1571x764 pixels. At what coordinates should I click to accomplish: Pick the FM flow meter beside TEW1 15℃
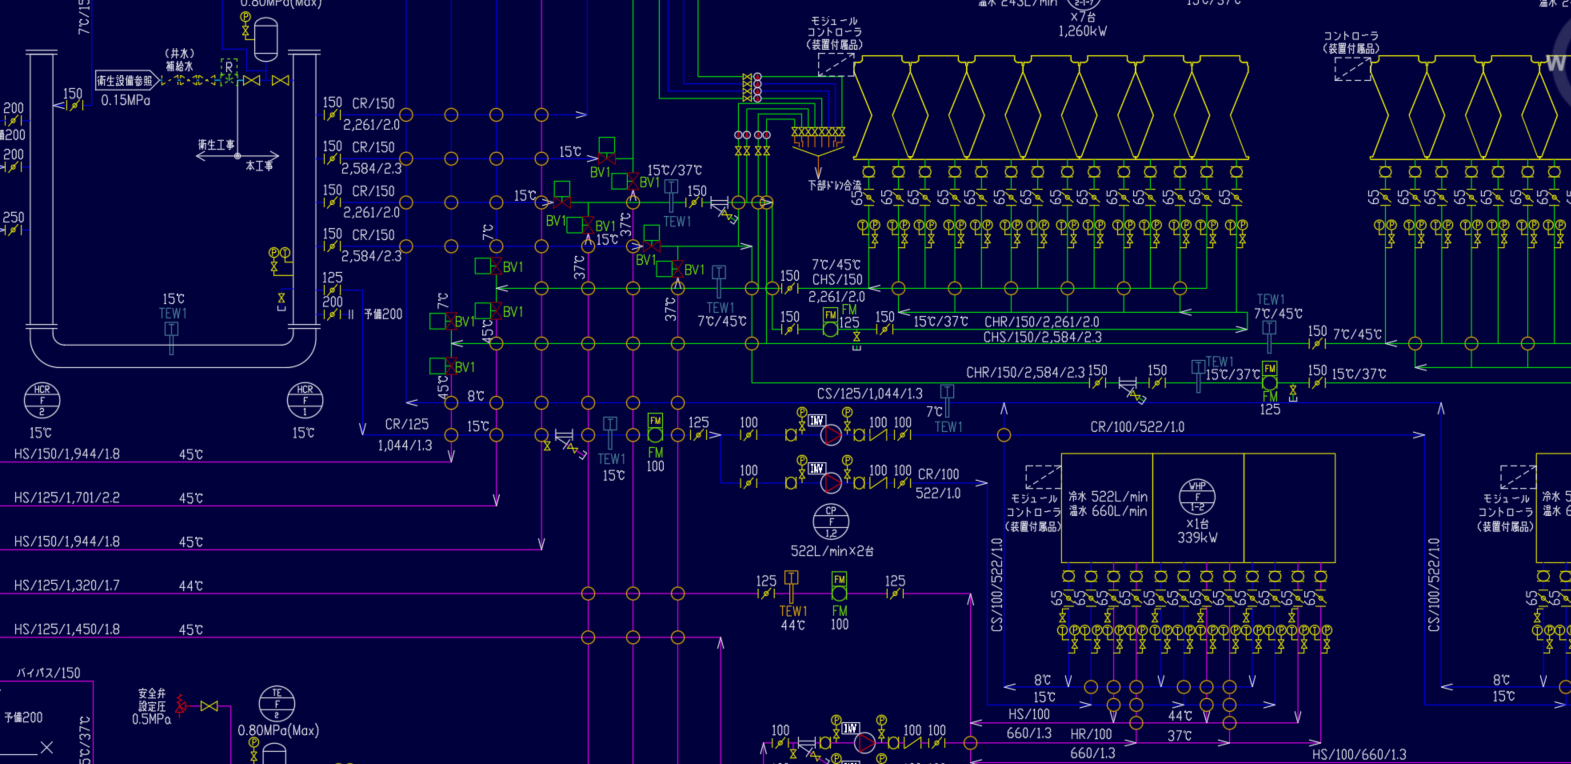(x=655, y=427)
